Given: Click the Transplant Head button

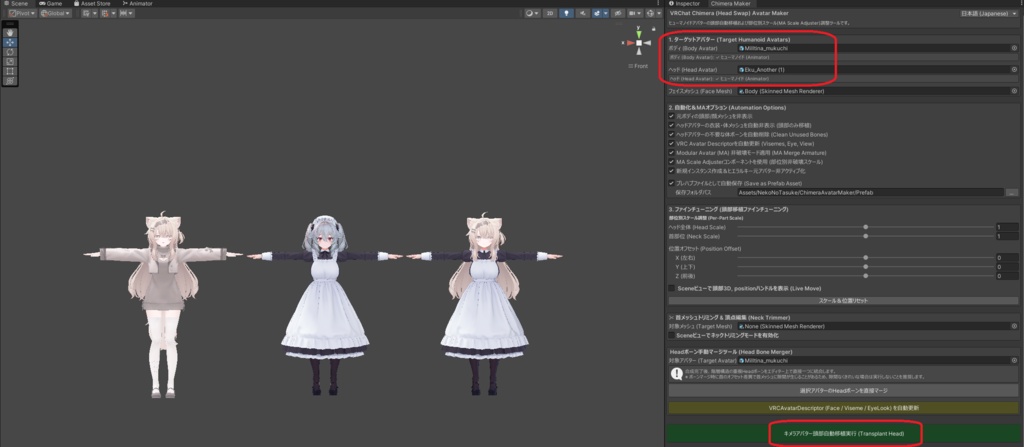Looking at the screenshot, I should [843, 433].
